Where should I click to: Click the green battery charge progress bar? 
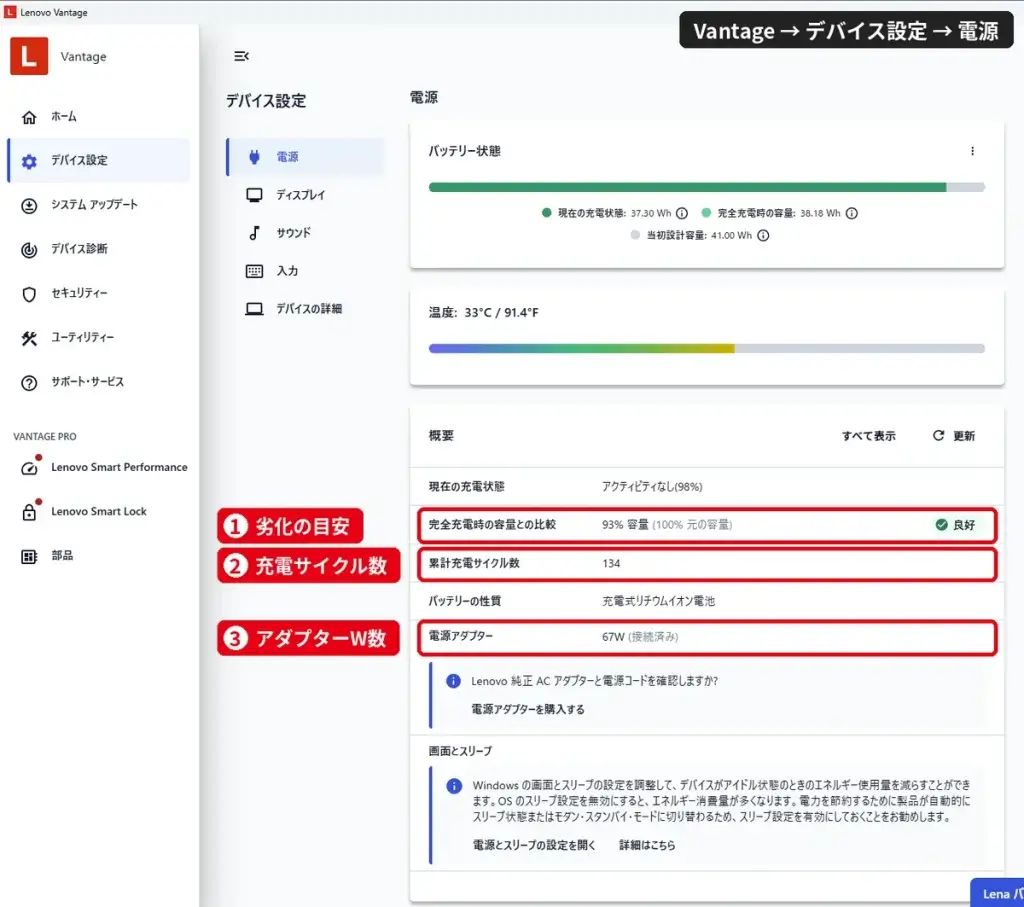click(687, 187)
